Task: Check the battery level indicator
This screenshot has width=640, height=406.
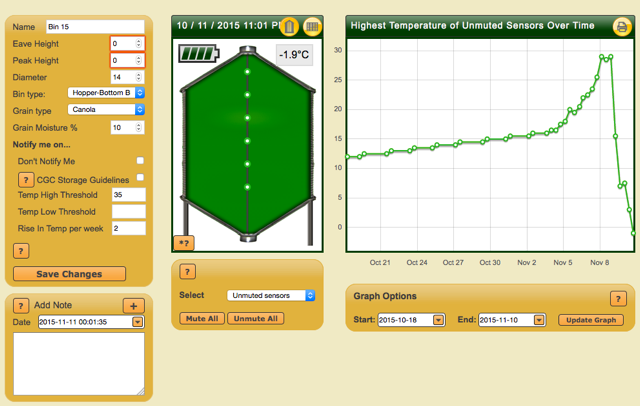Action: pyautogui.click(x=199, y=53)
